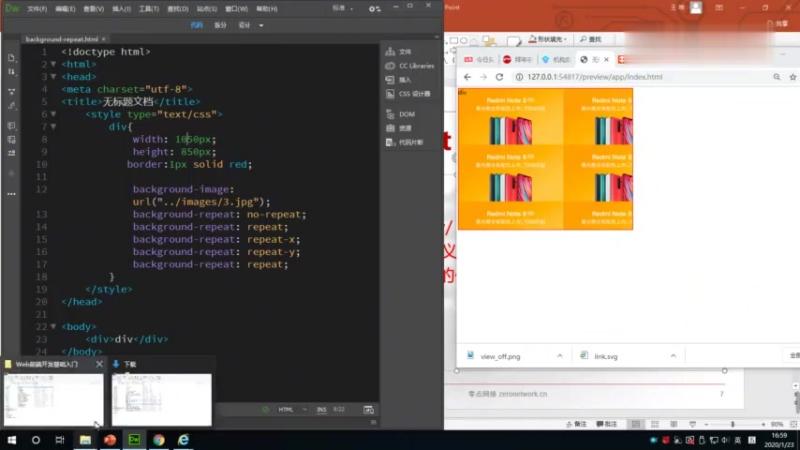
Task: Open the Insert panel in Dreamweaver
Action: (398, 80)
